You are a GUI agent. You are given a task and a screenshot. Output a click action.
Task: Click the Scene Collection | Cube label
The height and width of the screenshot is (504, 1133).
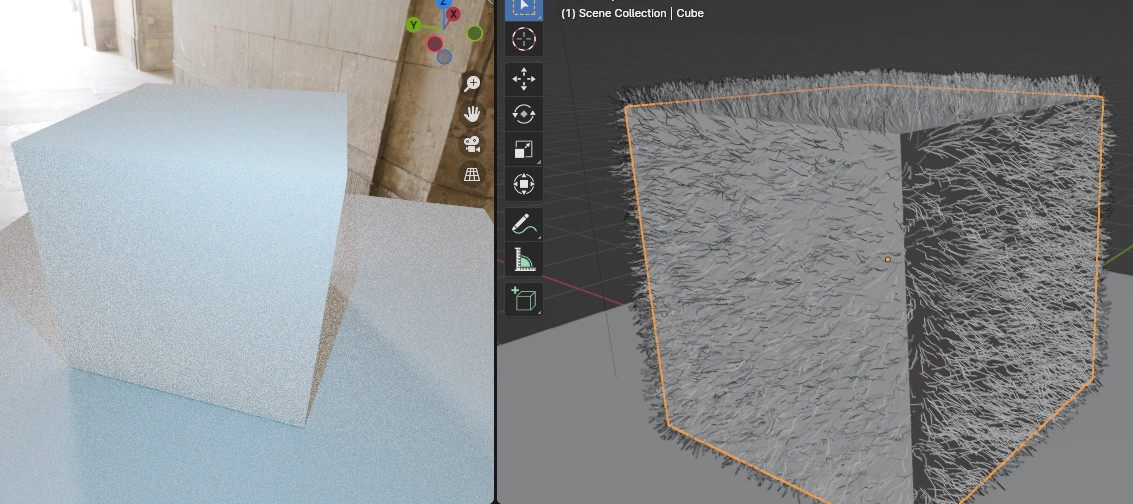tap(632, 13)
